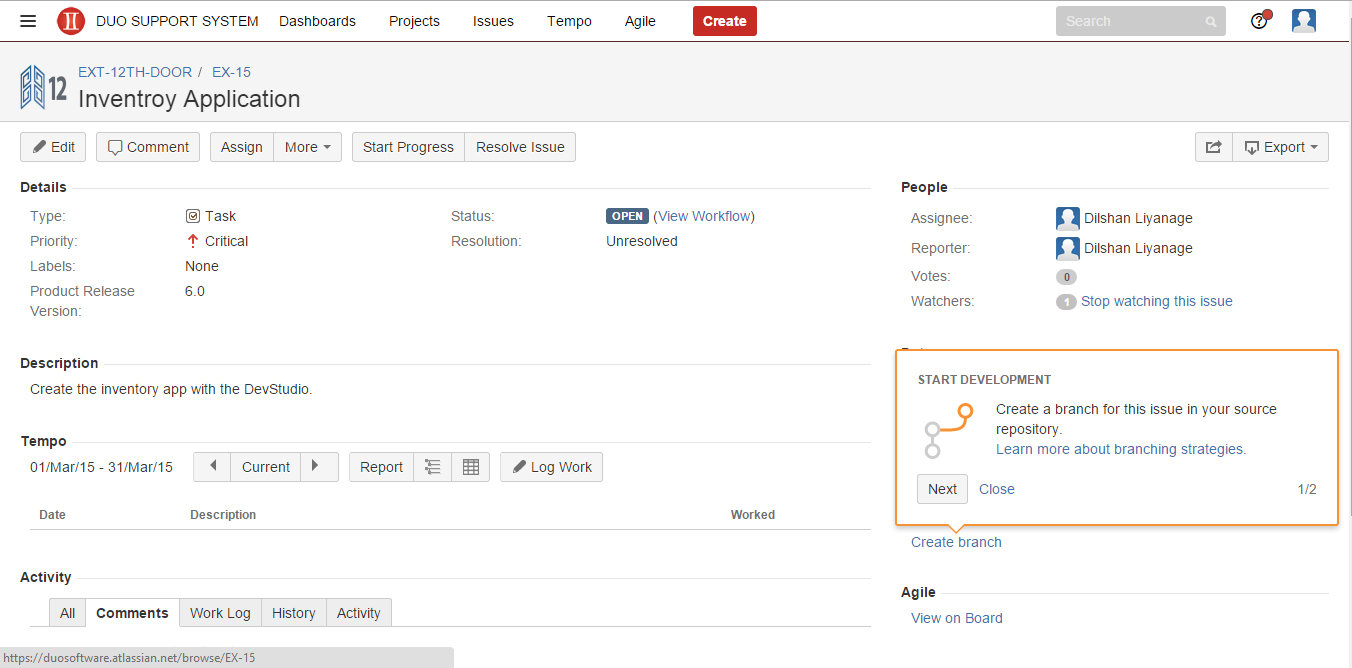Screen dimensions: 1352x668
Task: Click the Create branch link
Action: pyautogui.click(x=956, y=542)
